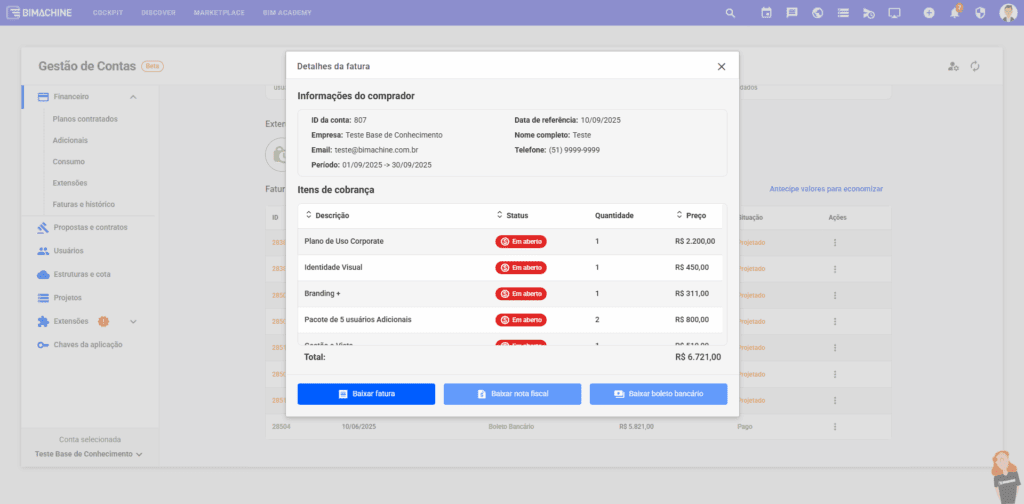Select Planos contratados in the sidebar
The image size is (1024, 504).
(85, 119)
